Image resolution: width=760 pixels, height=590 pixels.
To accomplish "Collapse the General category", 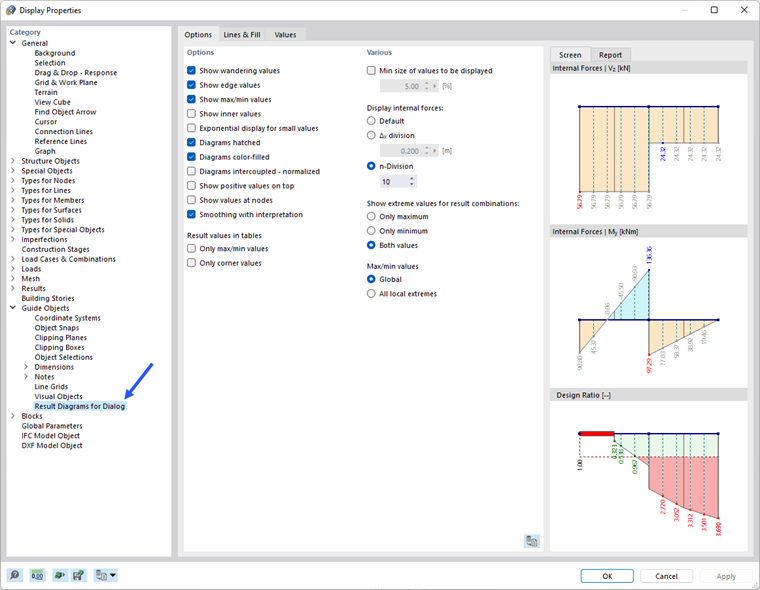I will pos(13,43).
